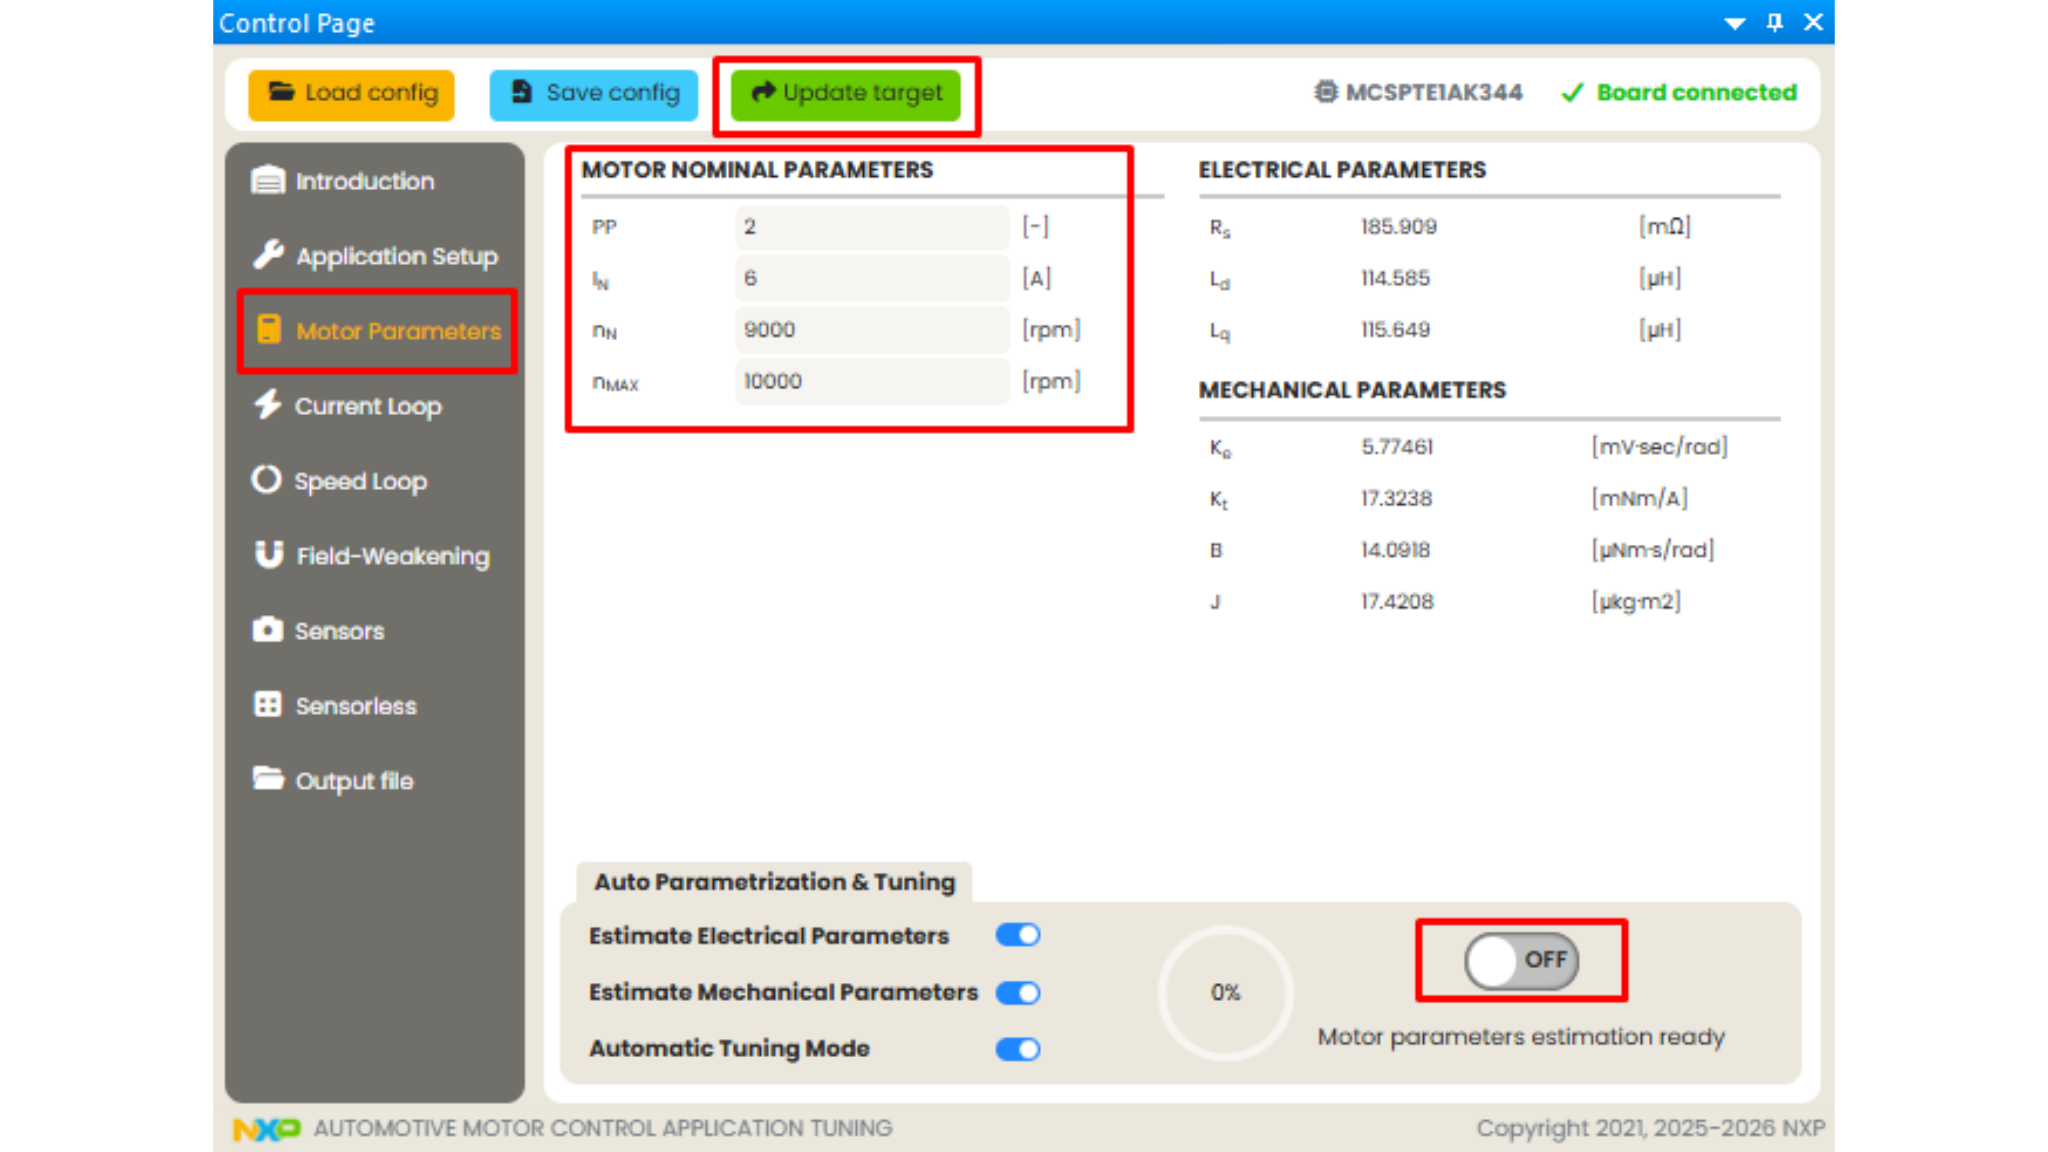2048x1152 pixels.
Task: Click Motor parameters estimation ready status
Action: pyautogui.click(x=1521, y=1037)
